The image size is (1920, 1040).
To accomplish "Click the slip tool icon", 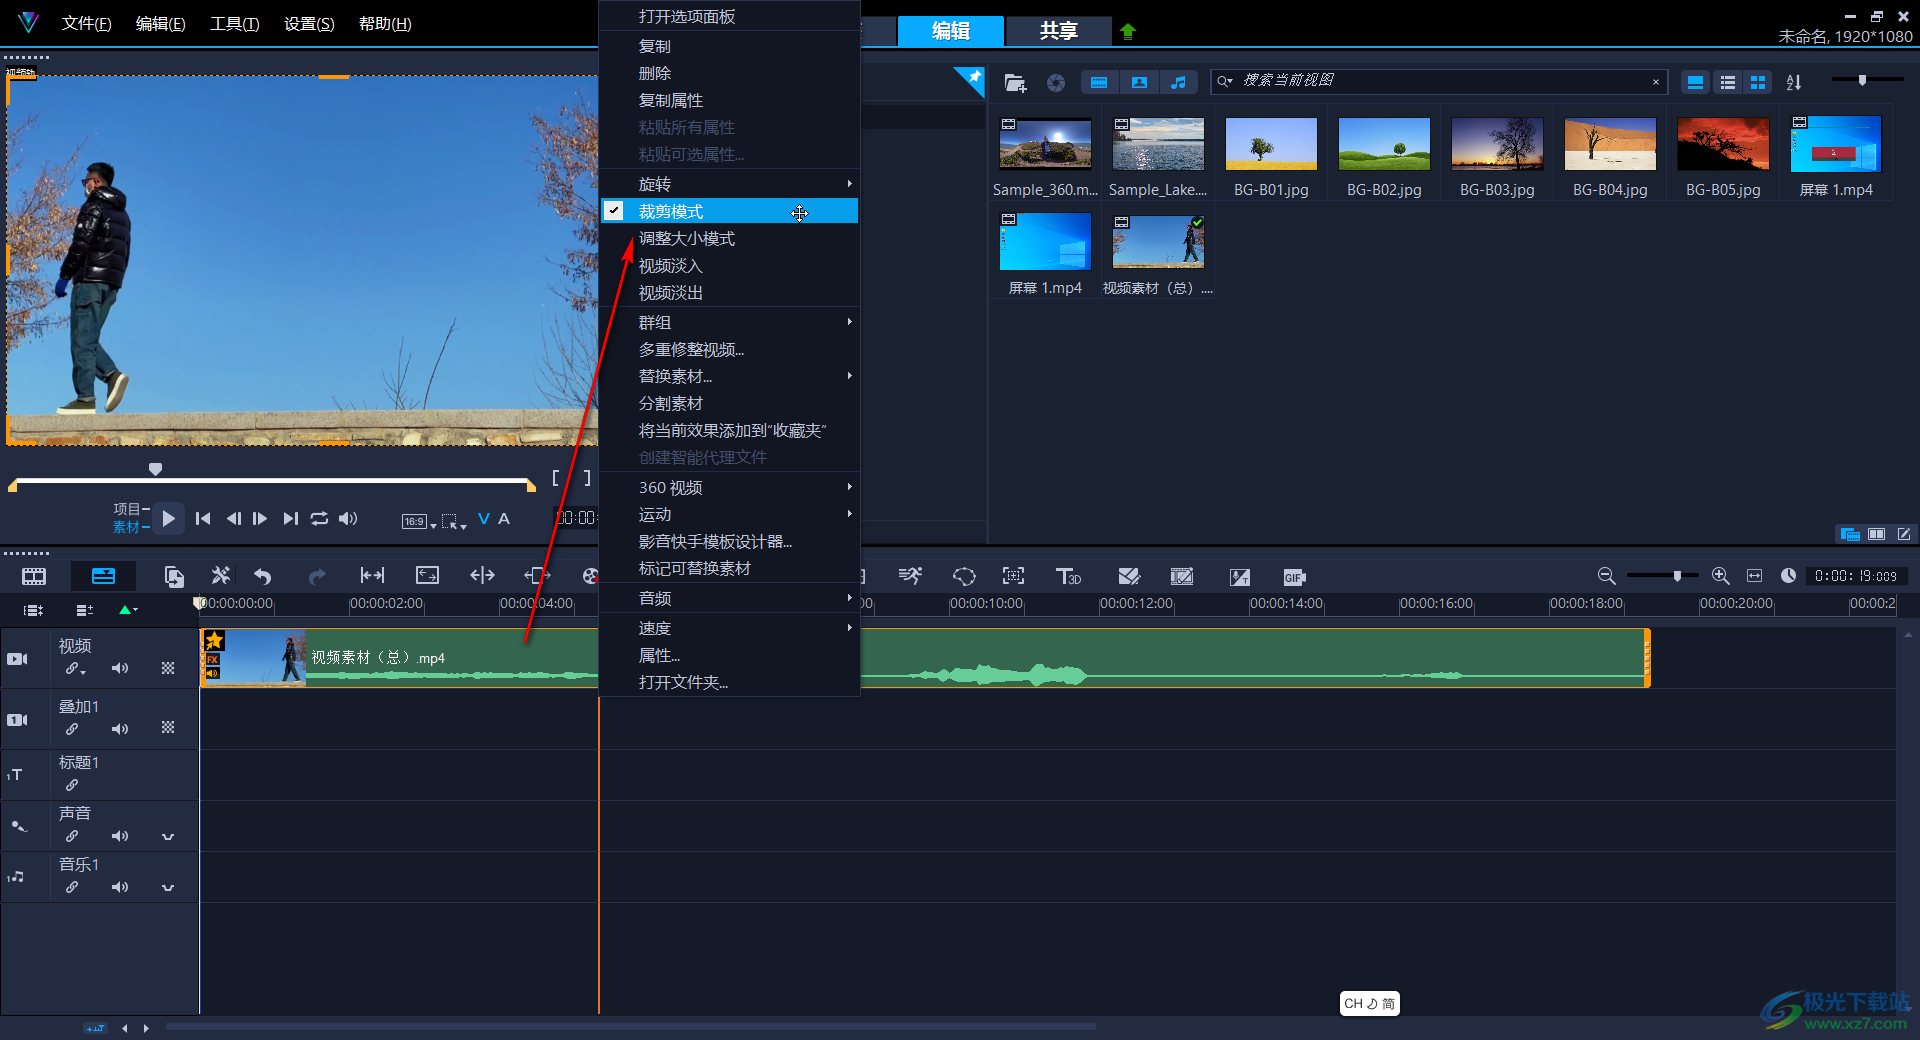I will (x=372, y=576).
